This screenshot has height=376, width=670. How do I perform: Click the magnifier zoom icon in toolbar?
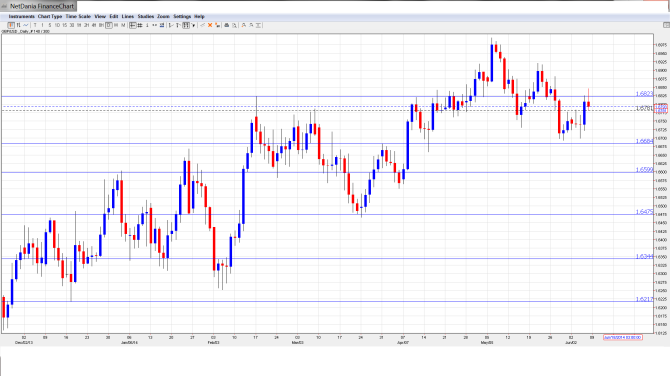tap(235, 25)
